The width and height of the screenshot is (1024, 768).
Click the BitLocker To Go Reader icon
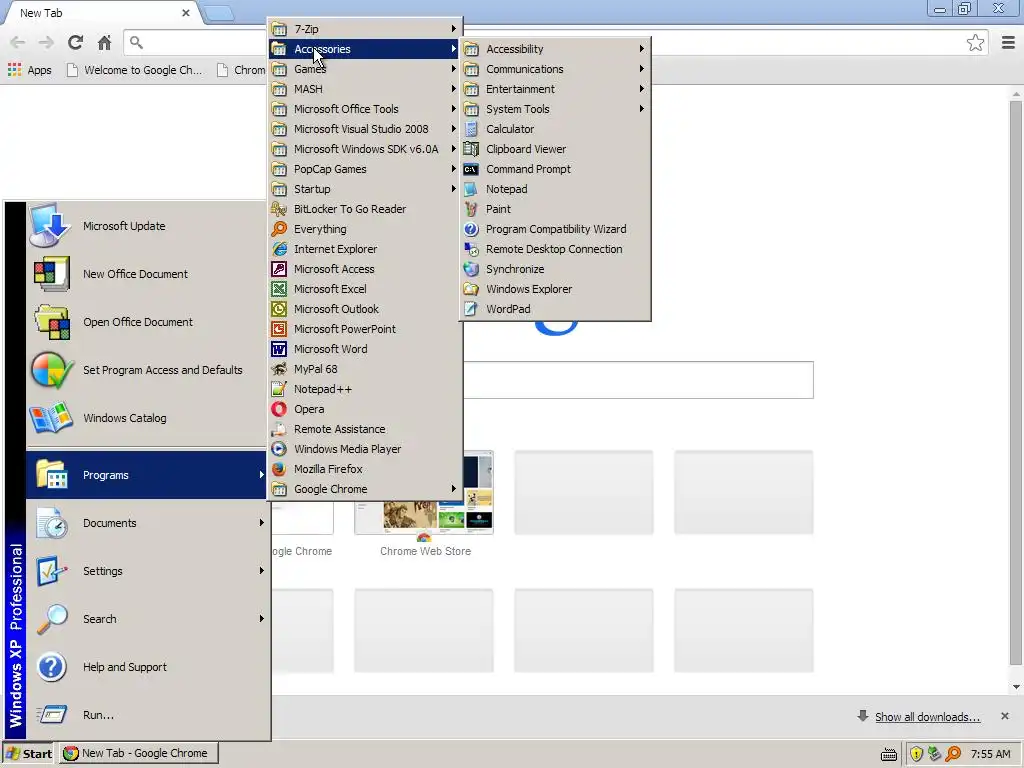click(x=279, y=209)
